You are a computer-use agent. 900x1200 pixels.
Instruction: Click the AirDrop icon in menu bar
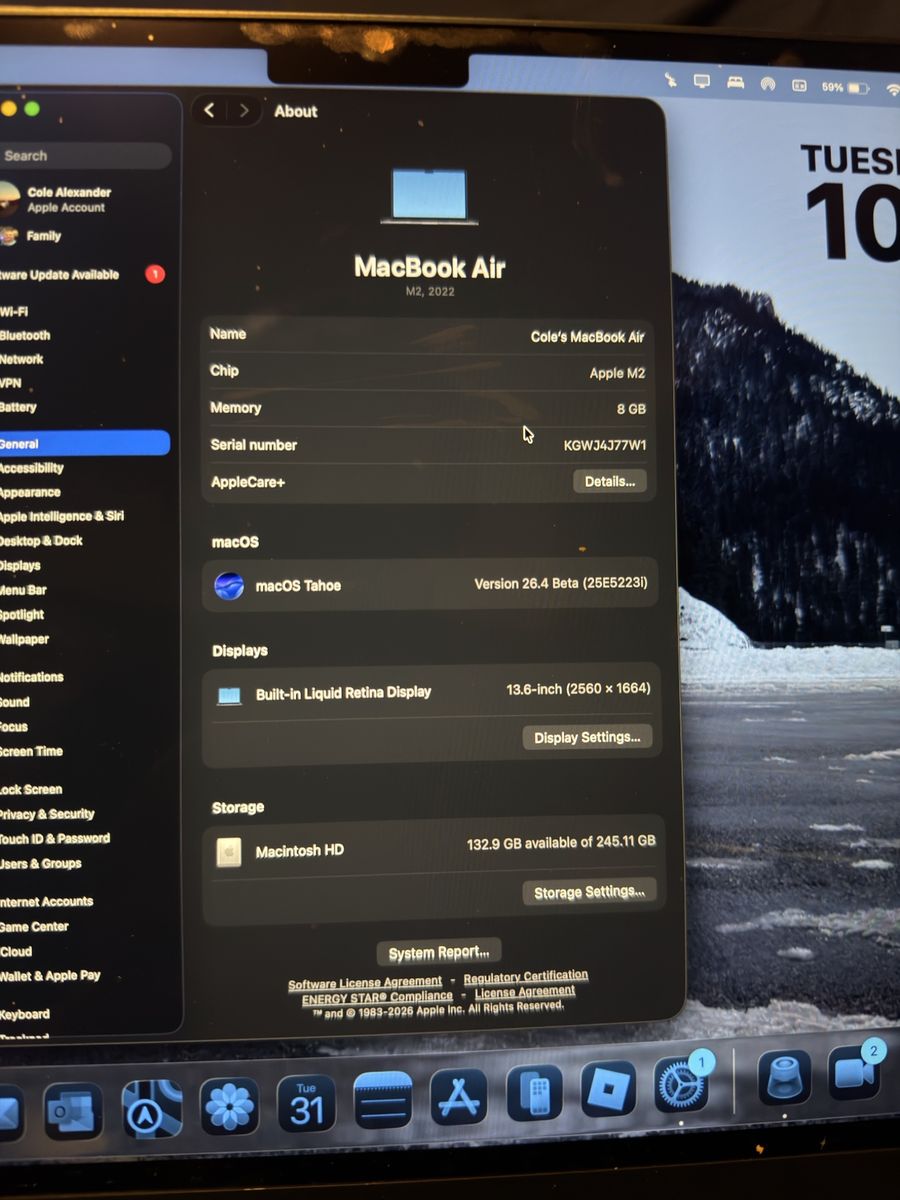768,84
